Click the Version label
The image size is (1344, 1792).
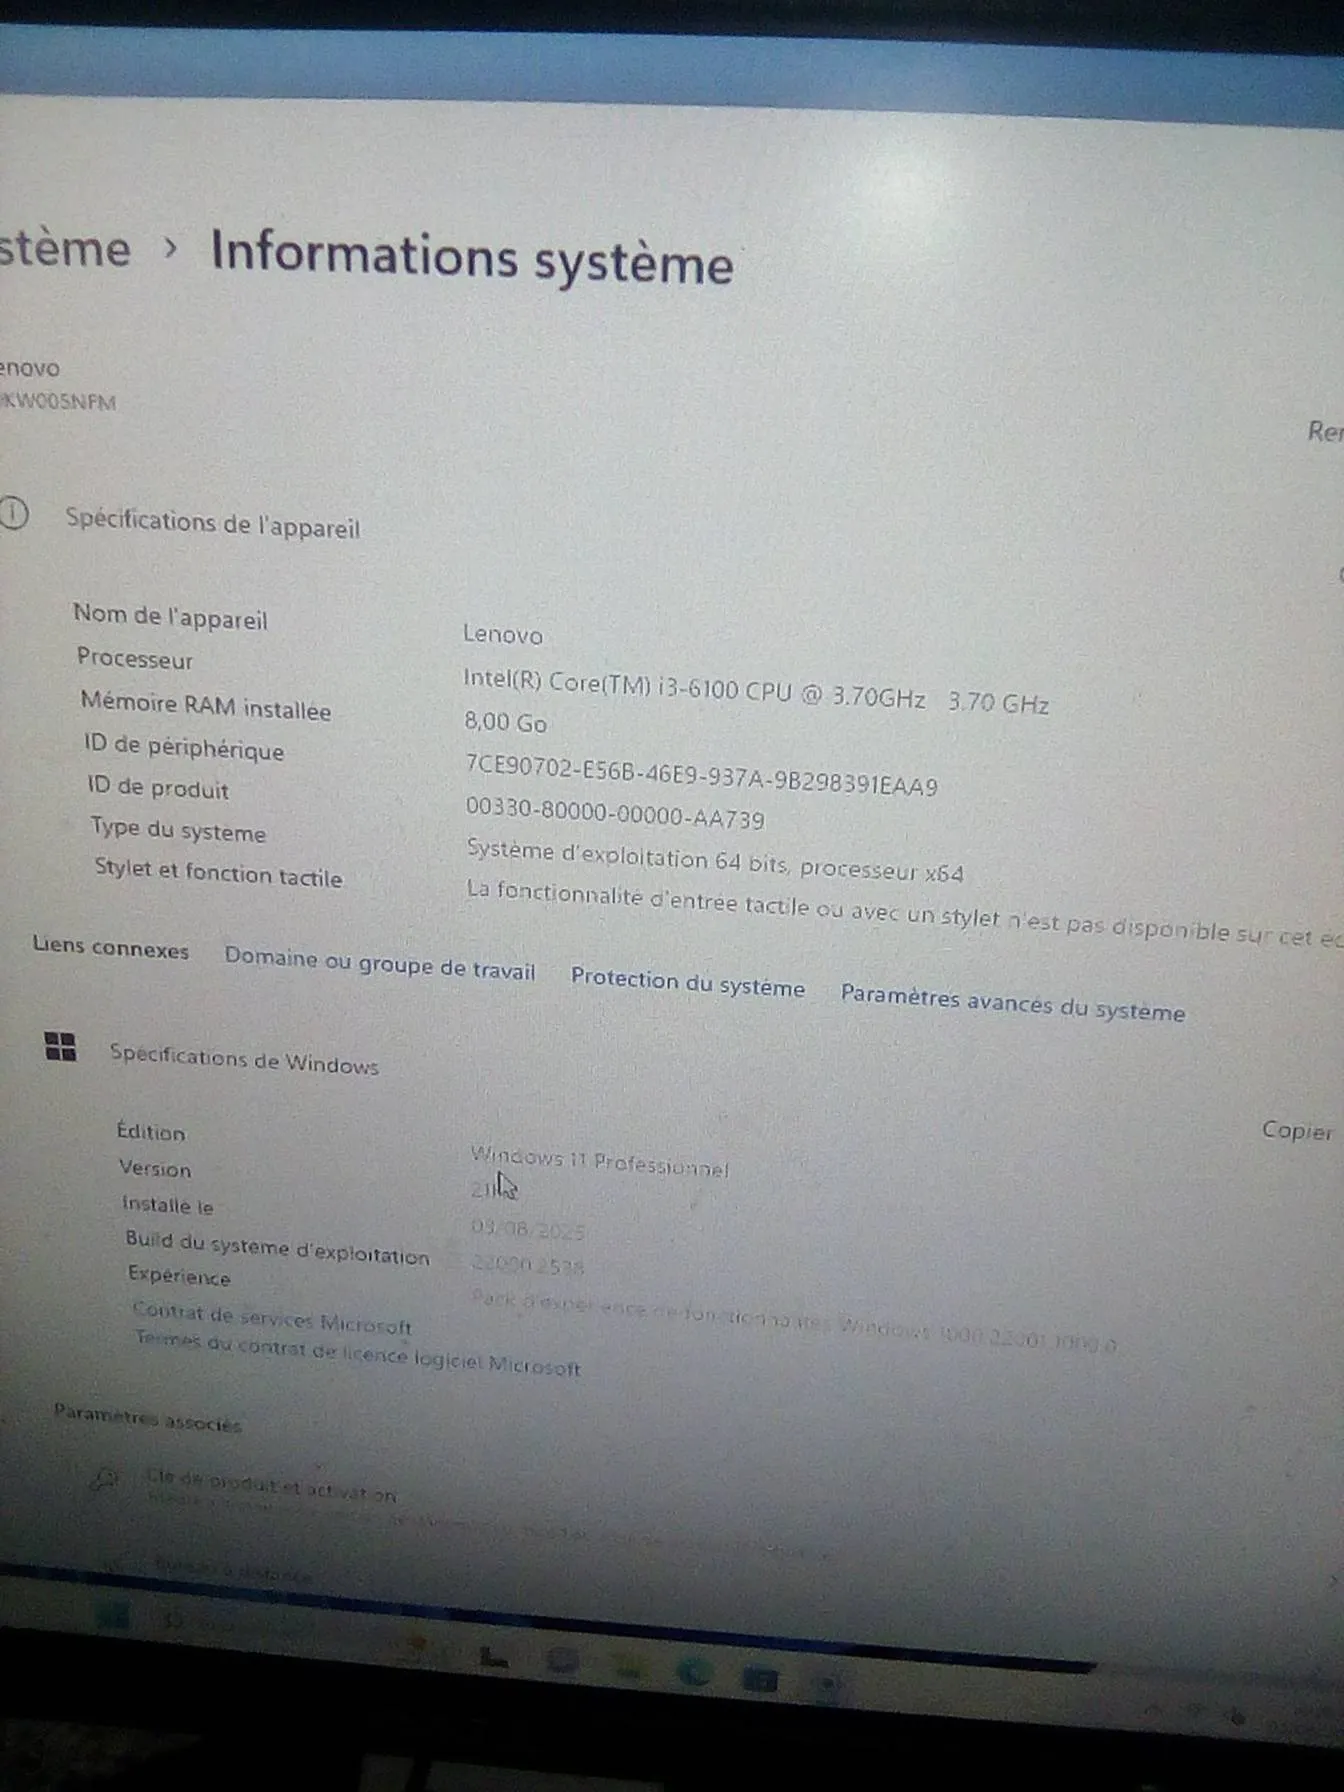coord(155,1167)
